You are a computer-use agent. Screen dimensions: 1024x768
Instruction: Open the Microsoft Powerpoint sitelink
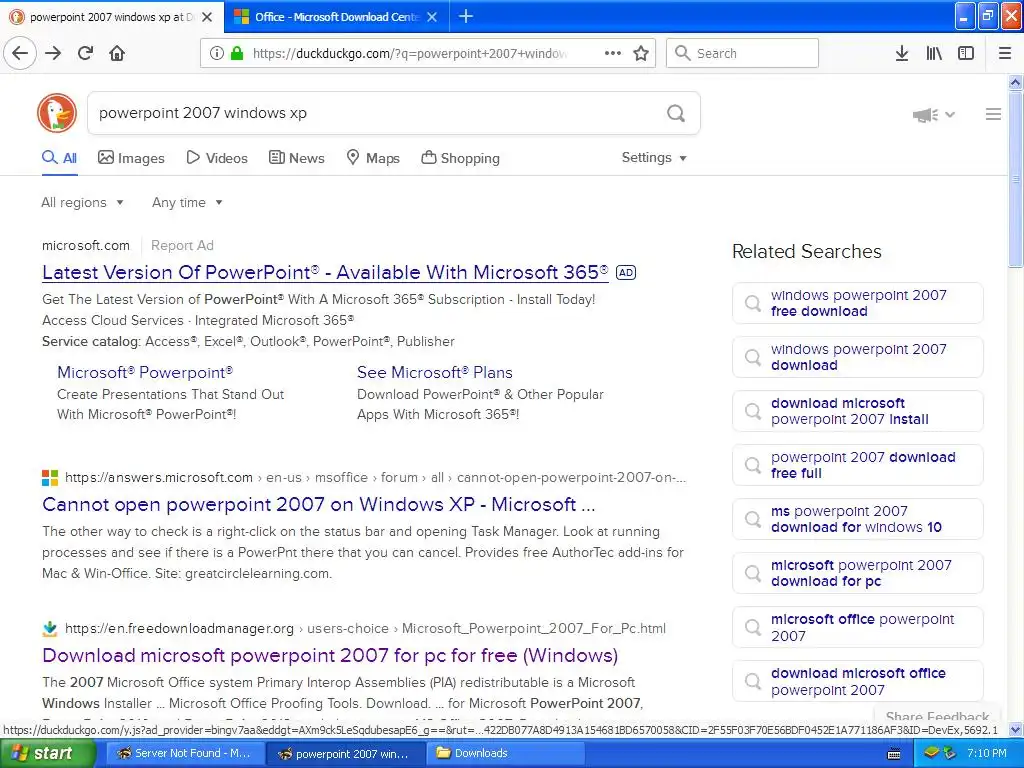point(145,372)
